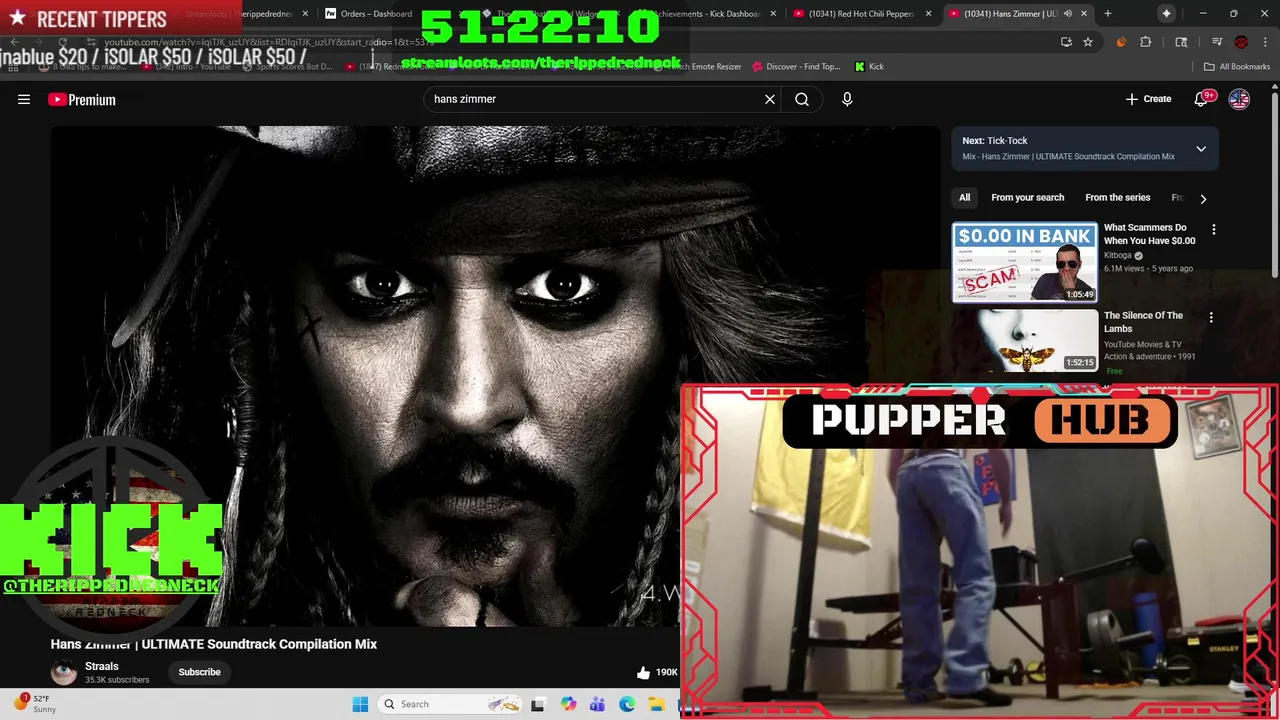Image resolution: width=1280 pixels, height=720 pixels.
Task: Open Microsoft Edge from taskbar
Action: tap(627, 704)
